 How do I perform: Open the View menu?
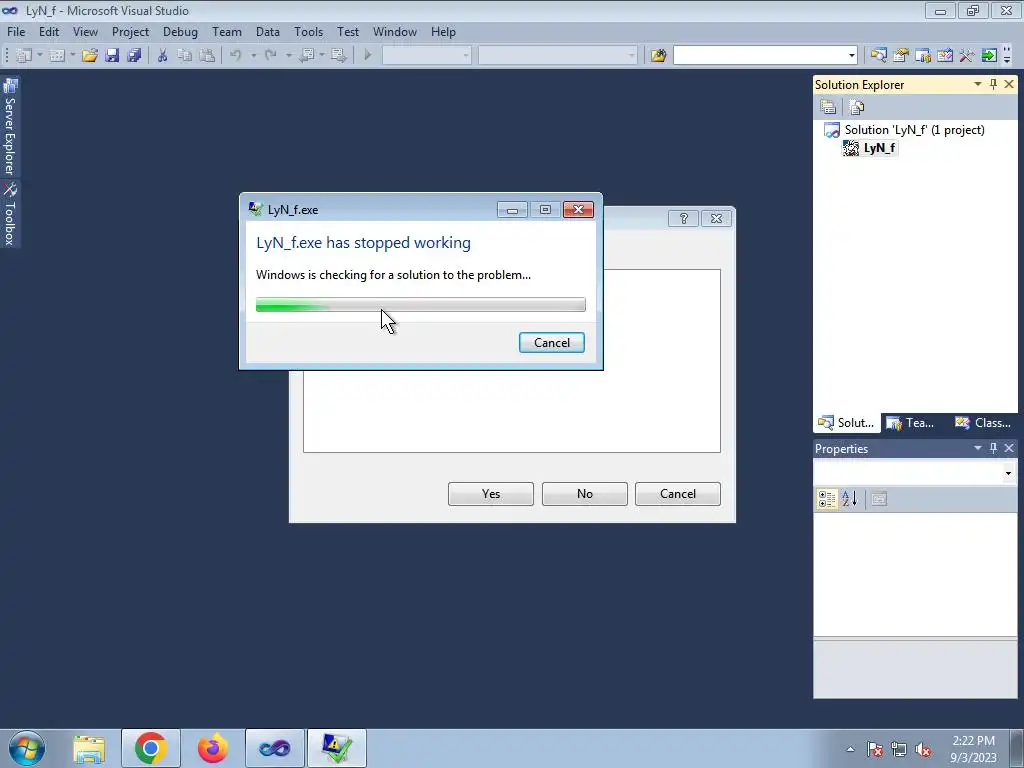click(86, 31)
